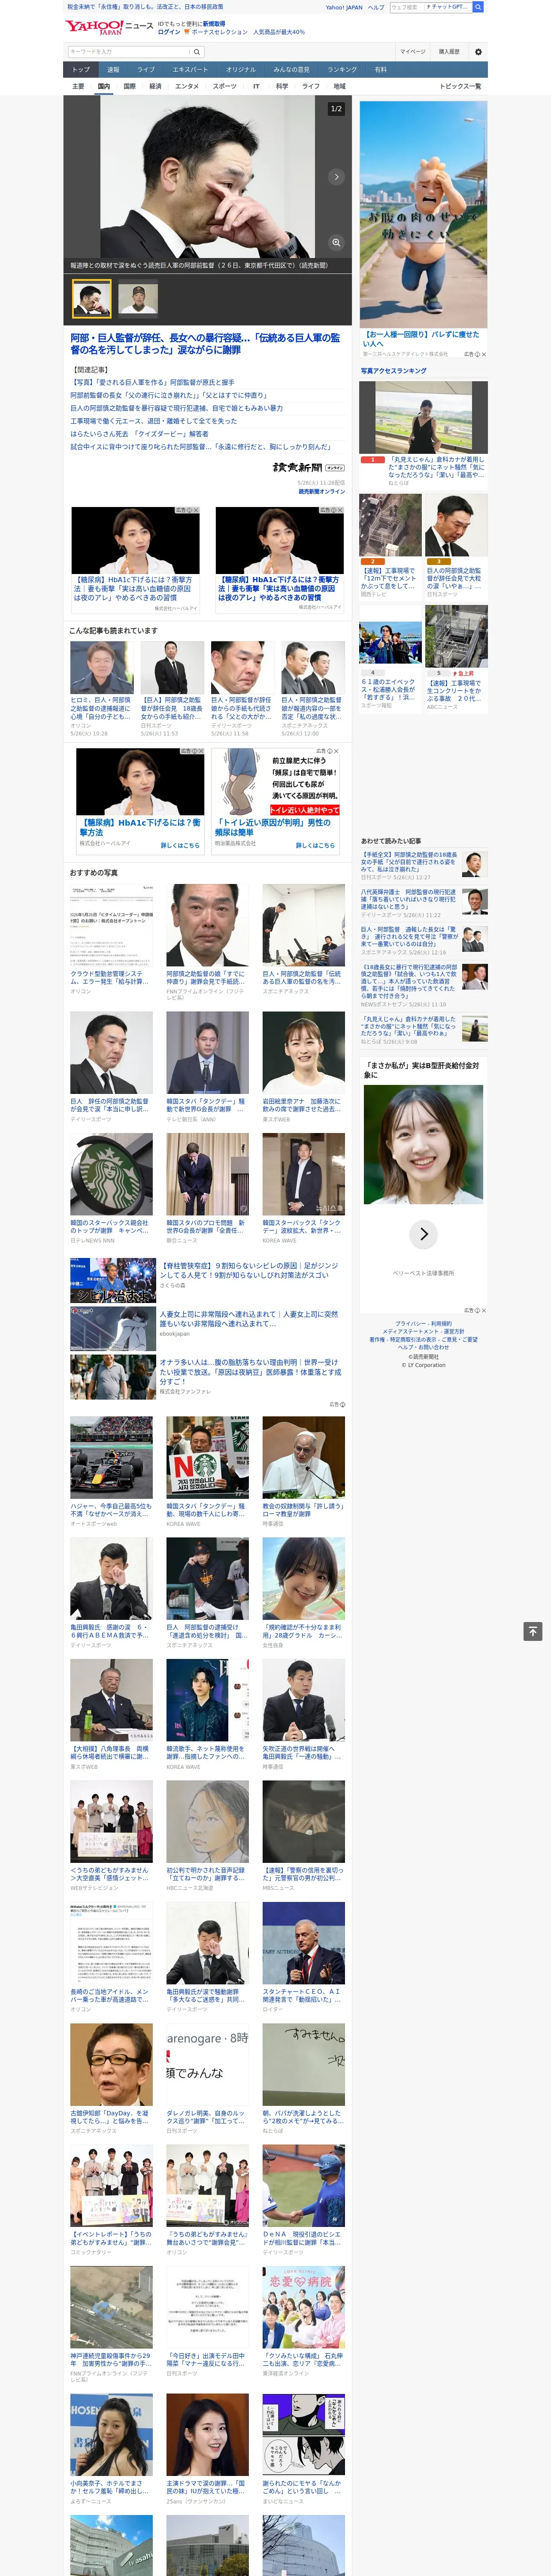Viewport: 551px width, 2576px height.
Task: Click the next arrow in VeryBest ad
Action: tap(424, 1234)
